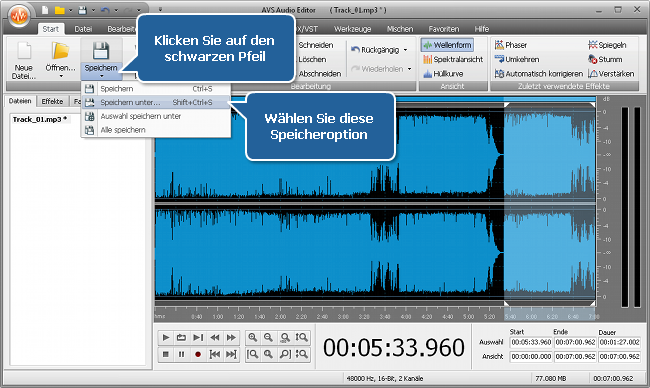The width and height of the screenshot is (650, 388).
Task: Jump to the start of the track
Action: pos(215,354)
